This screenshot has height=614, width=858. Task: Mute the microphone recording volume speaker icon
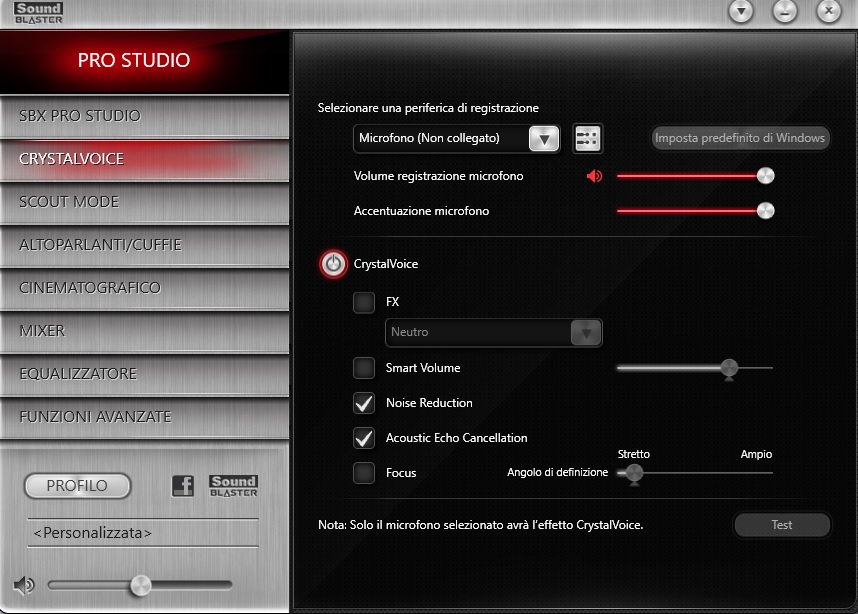pos(594,176)
